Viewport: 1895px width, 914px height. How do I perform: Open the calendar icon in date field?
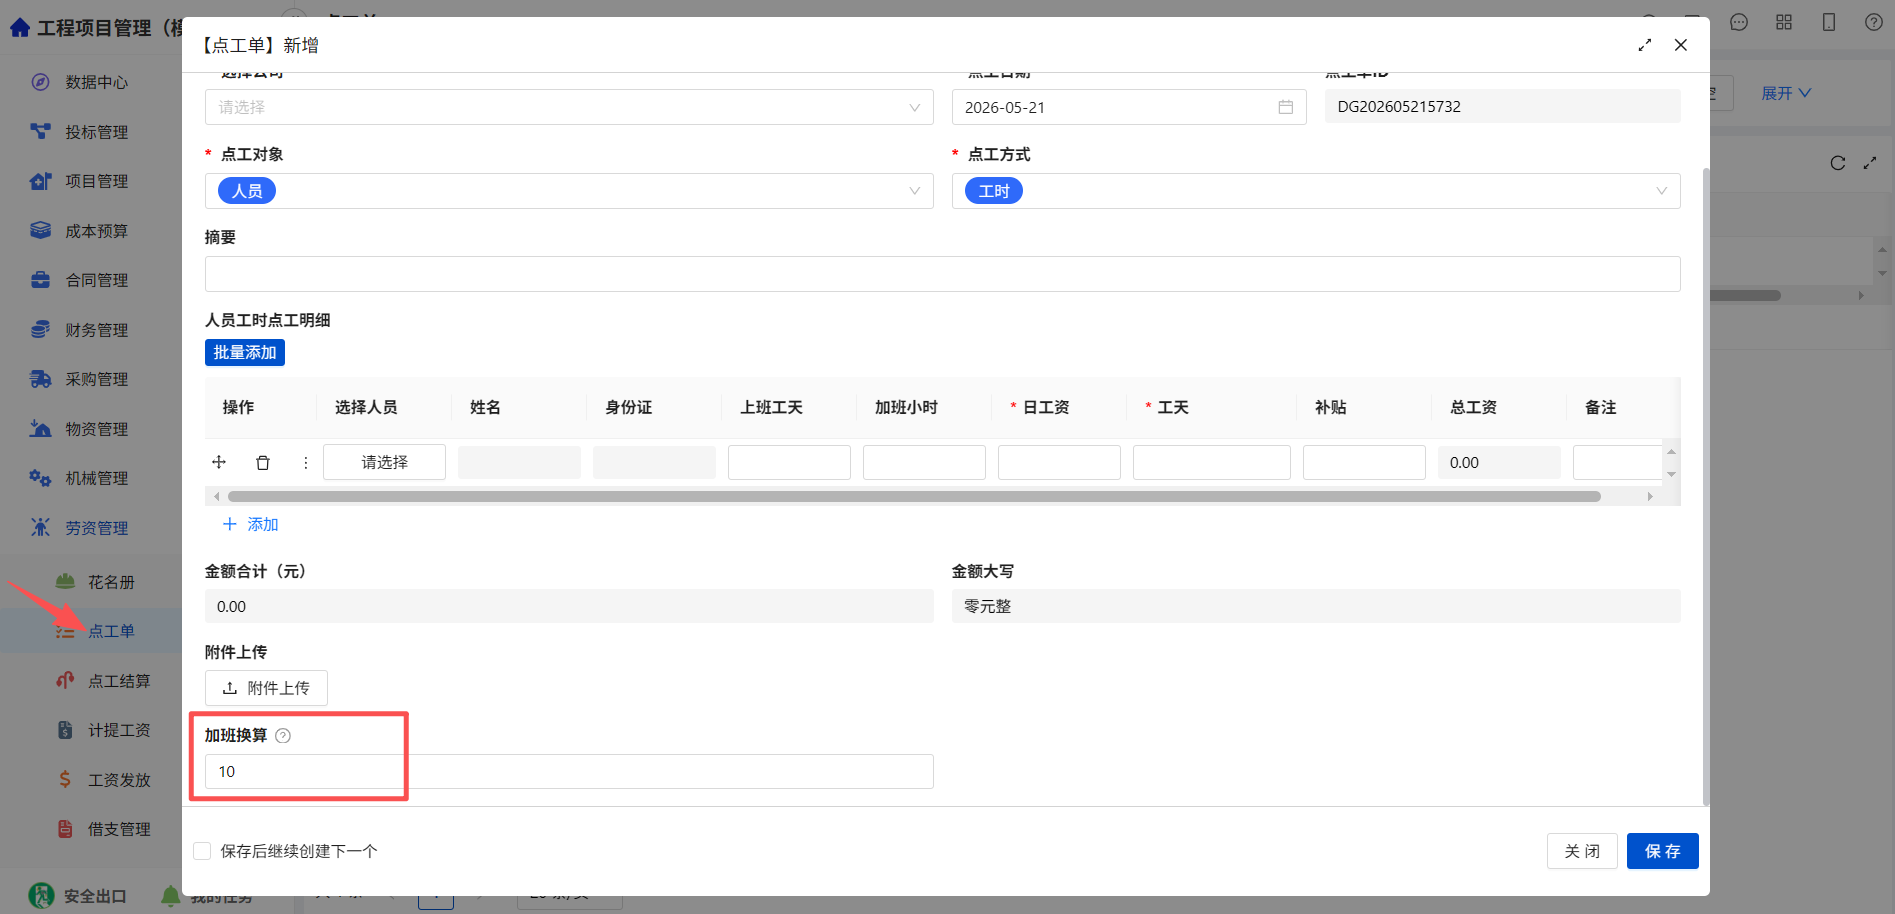coord(1285,107)
